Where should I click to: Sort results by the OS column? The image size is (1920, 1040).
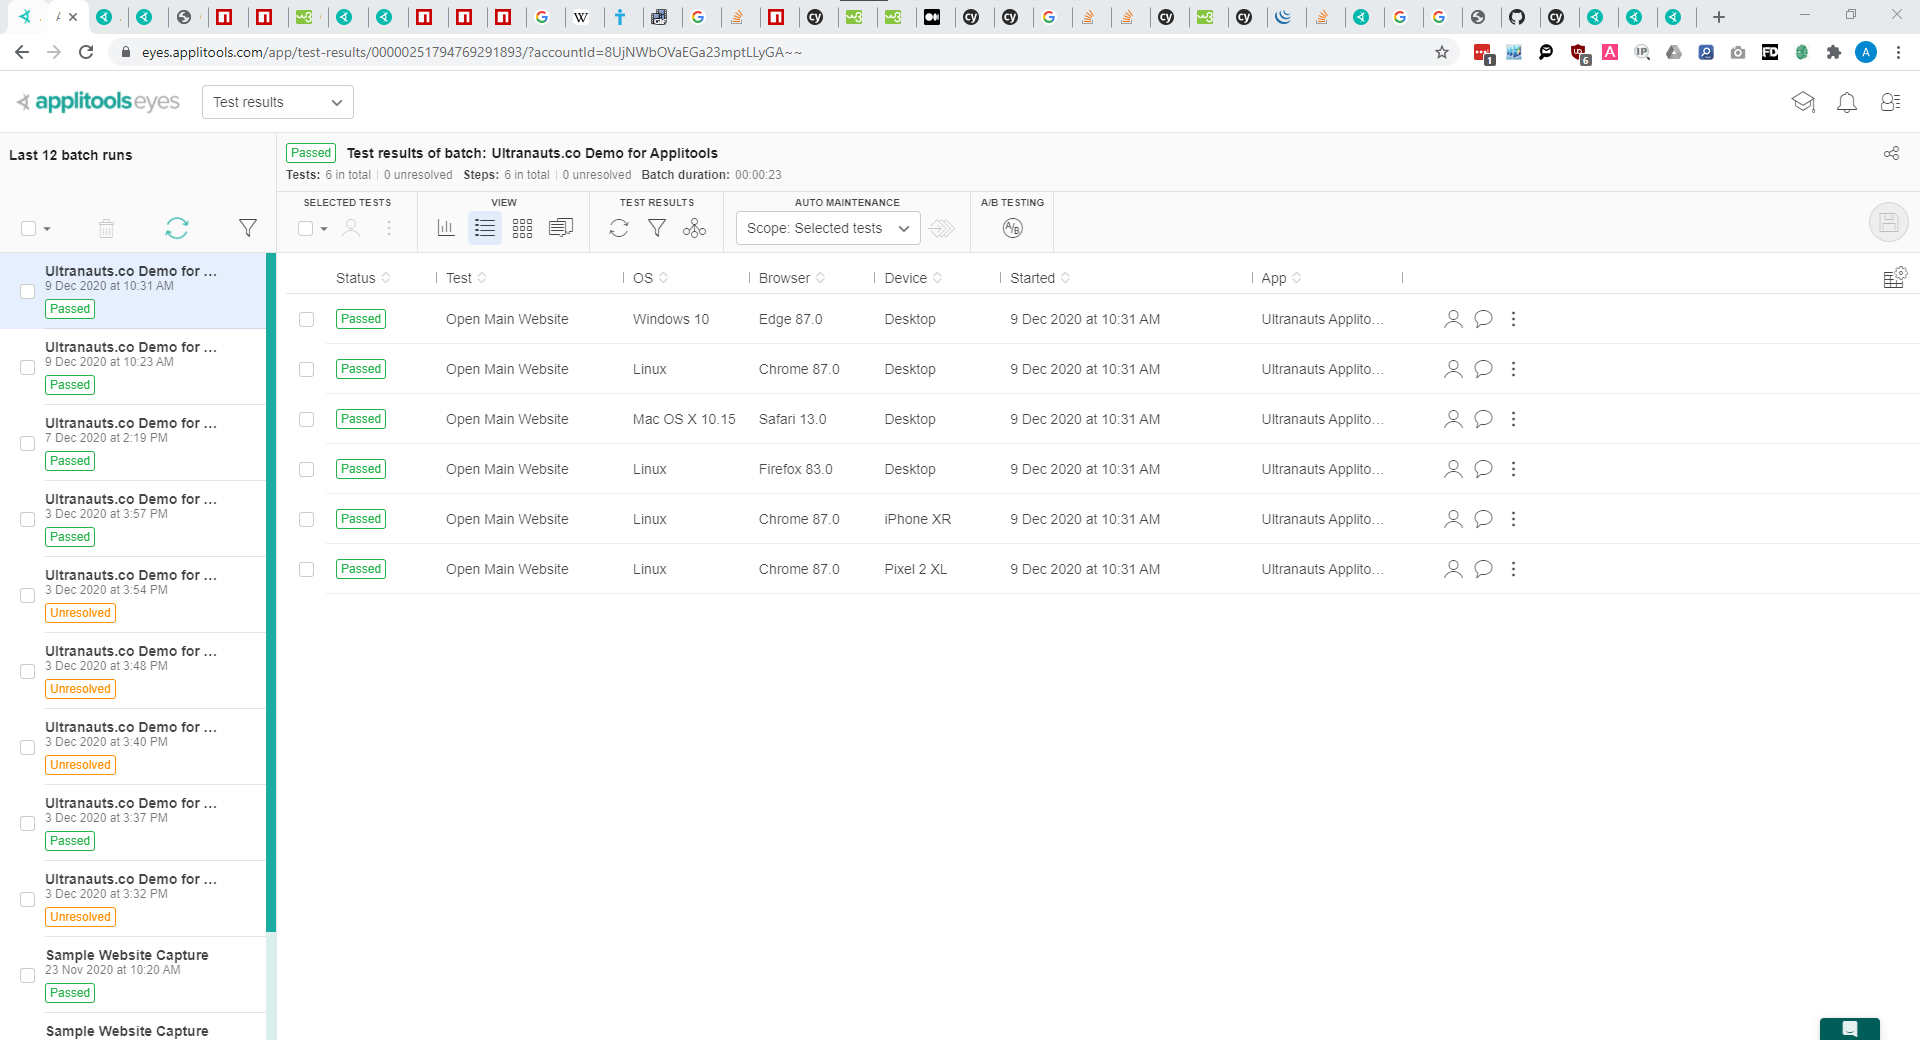click(650, 278)
